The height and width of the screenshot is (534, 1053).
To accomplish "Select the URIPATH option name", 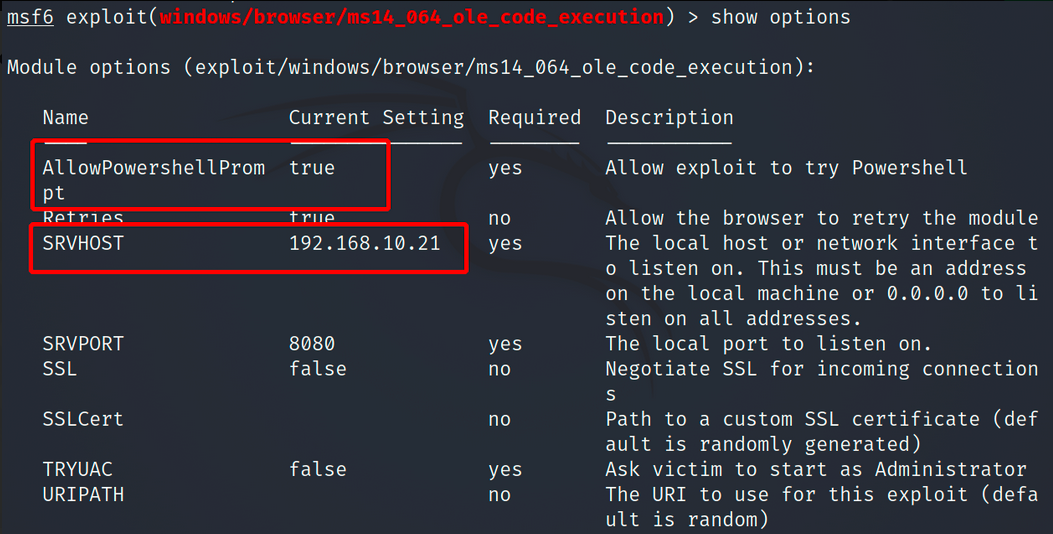I will click(x=83, y=495).
